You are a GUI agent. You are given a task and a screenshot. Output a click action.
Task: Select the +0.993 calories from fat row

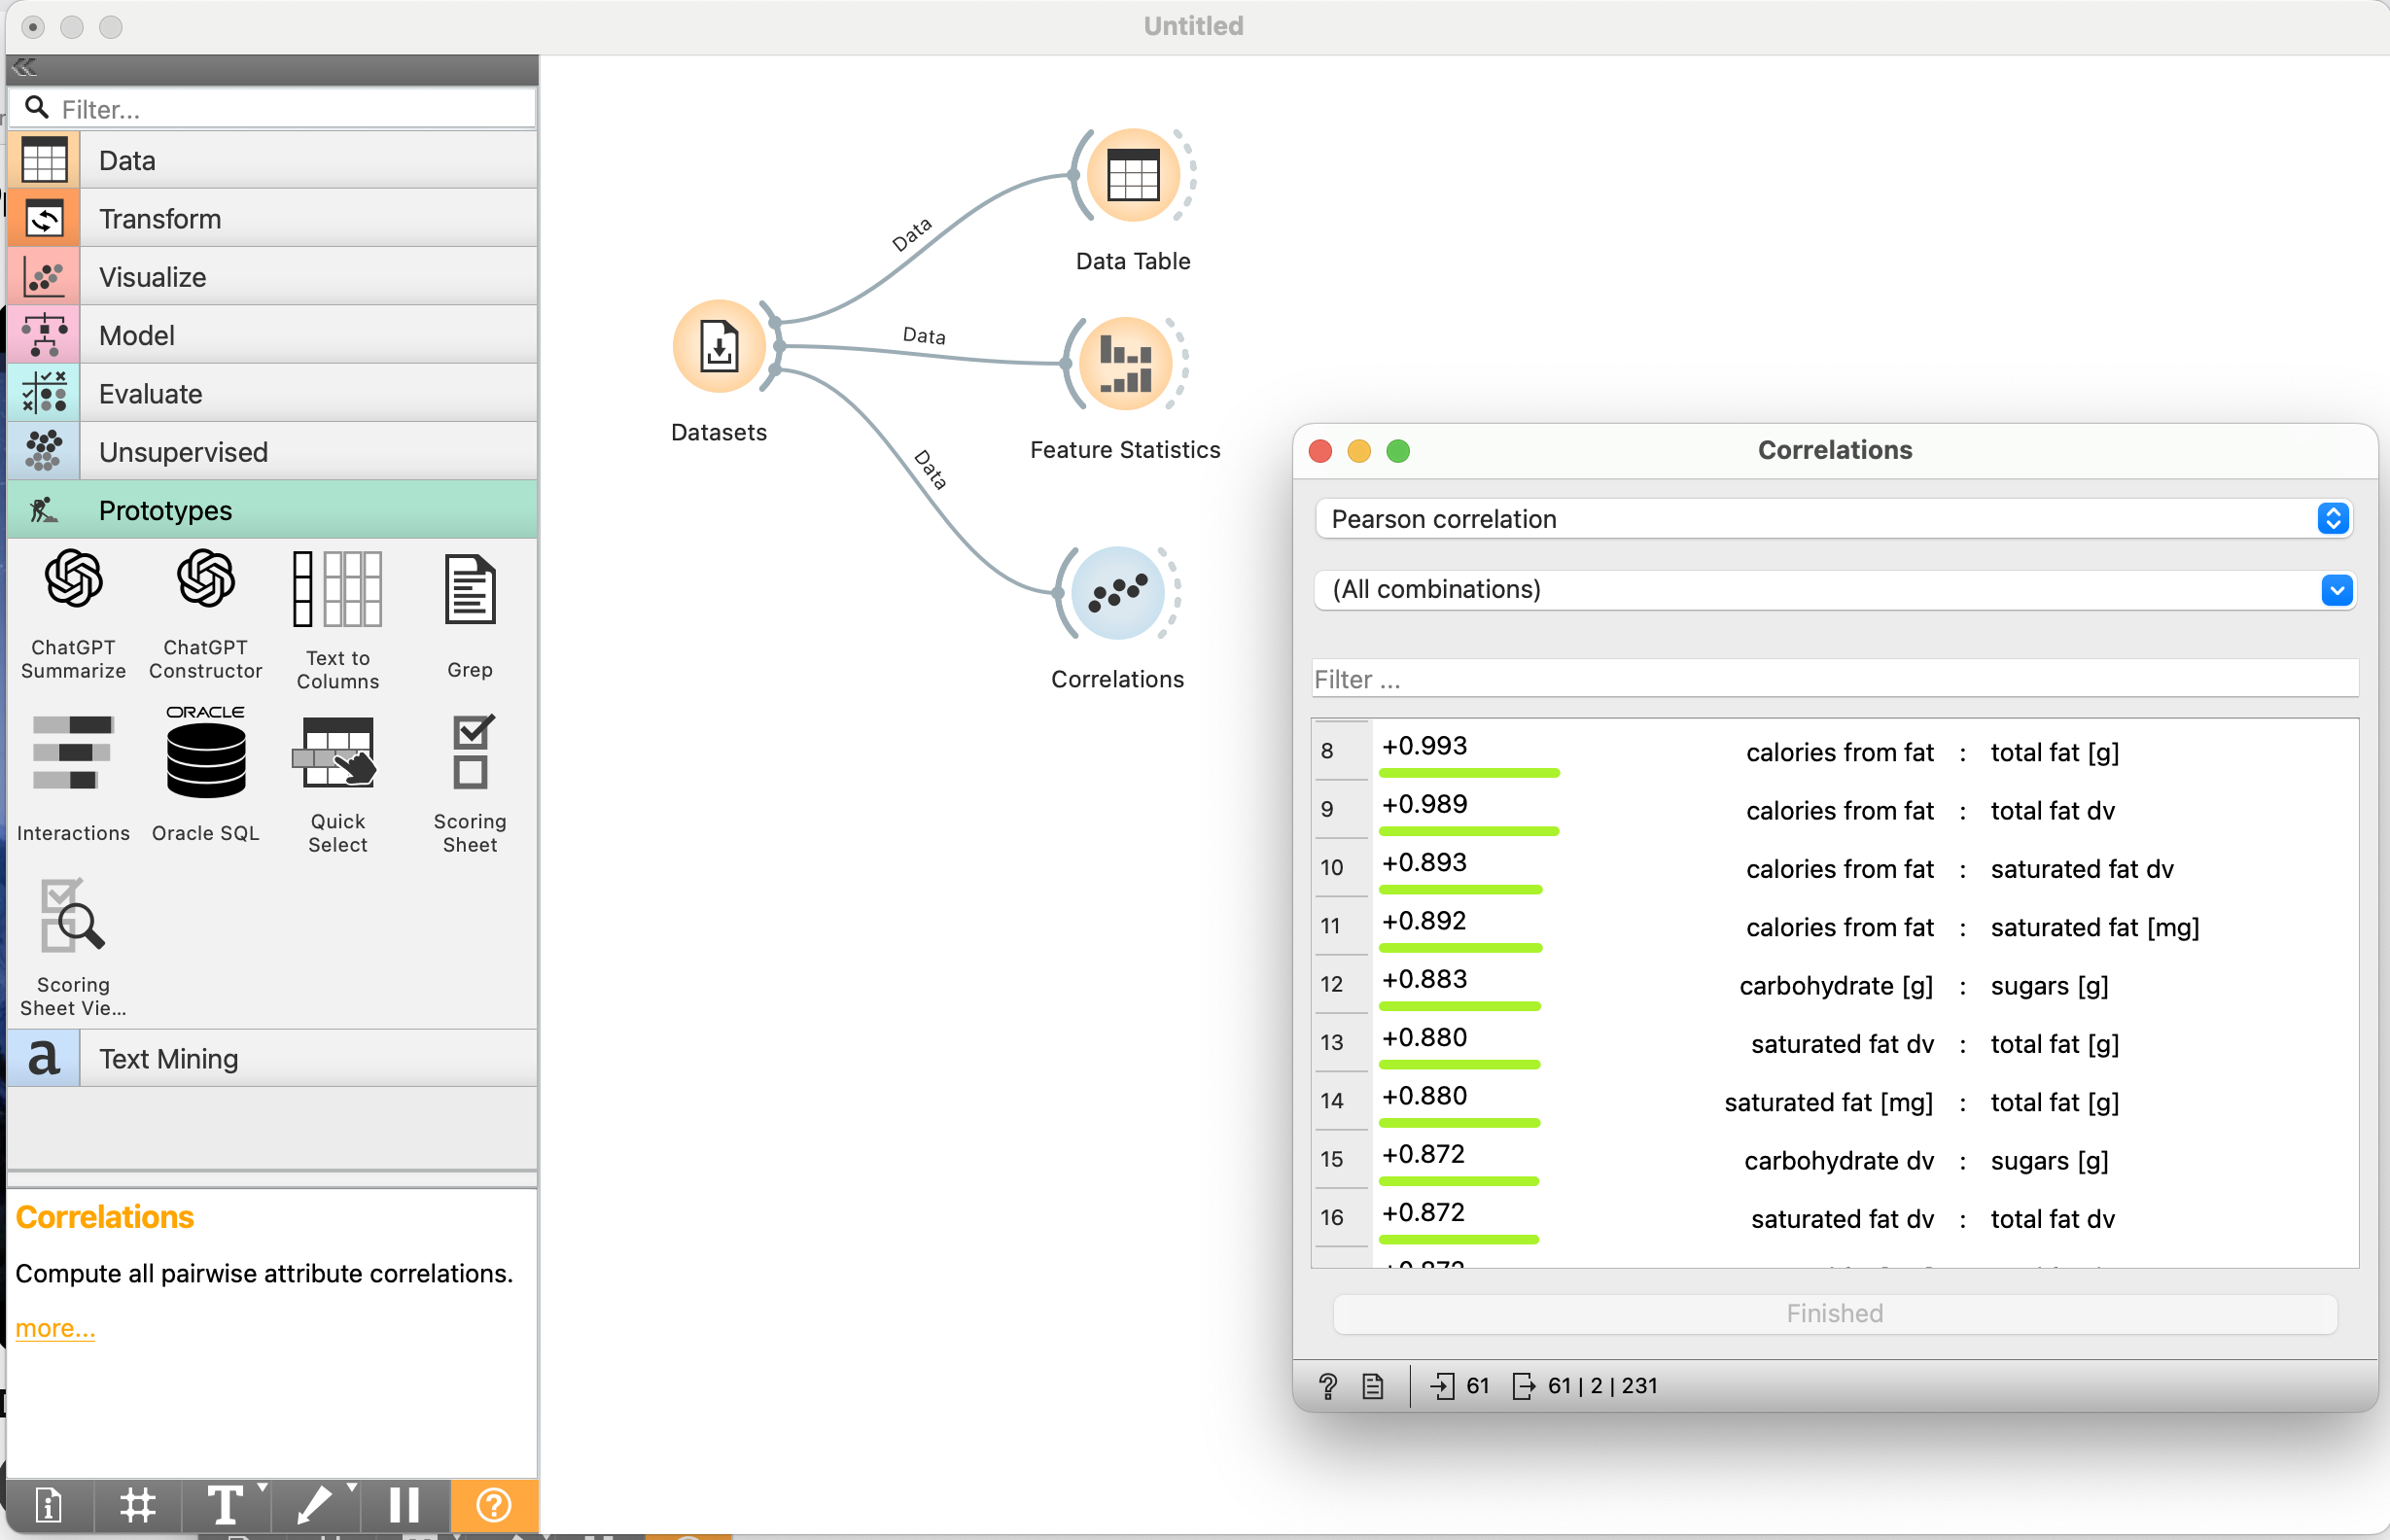coord(1834,752)
